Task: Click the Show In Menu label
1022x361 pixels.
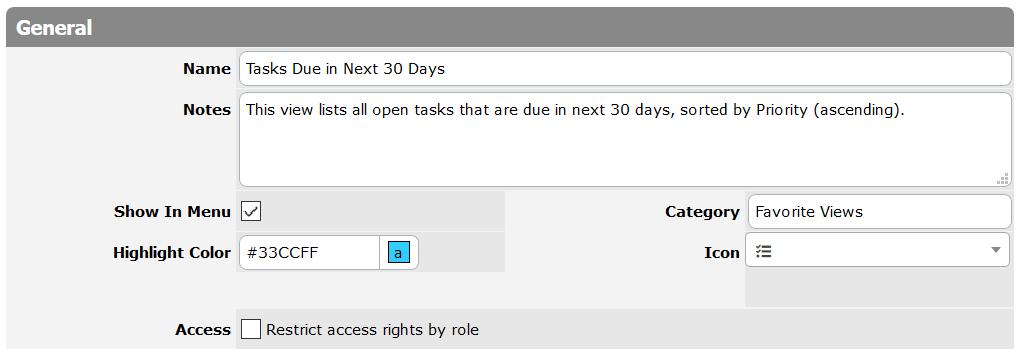Action: click(172, 212)
